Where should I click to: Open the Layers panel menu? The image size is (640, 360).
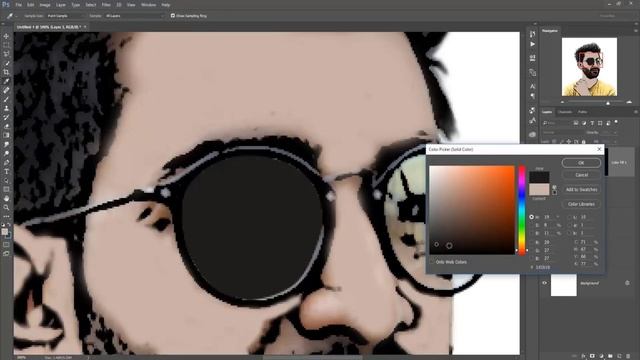click(x=636, y=112)
